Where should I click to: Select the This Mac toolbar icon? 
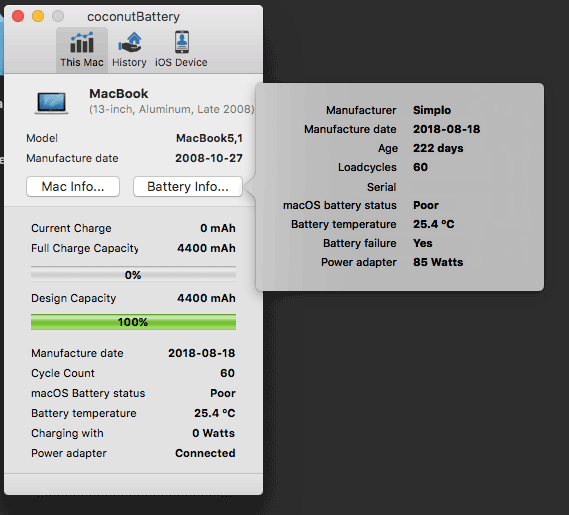coord(82,50)
